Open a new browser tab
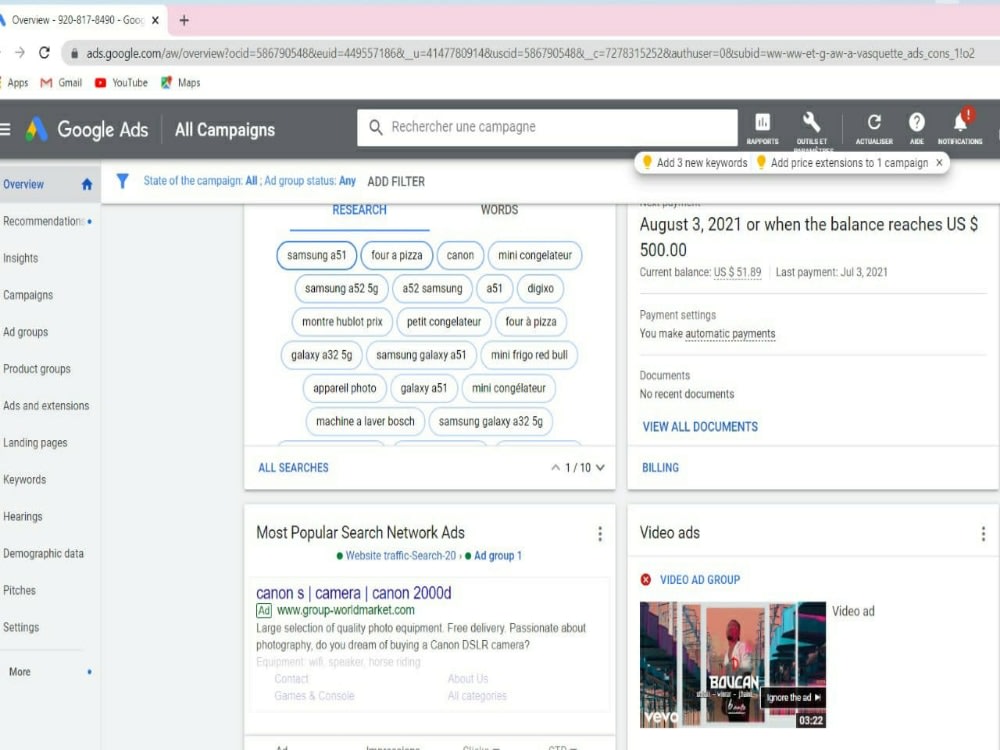 click(x=184, y=20)
